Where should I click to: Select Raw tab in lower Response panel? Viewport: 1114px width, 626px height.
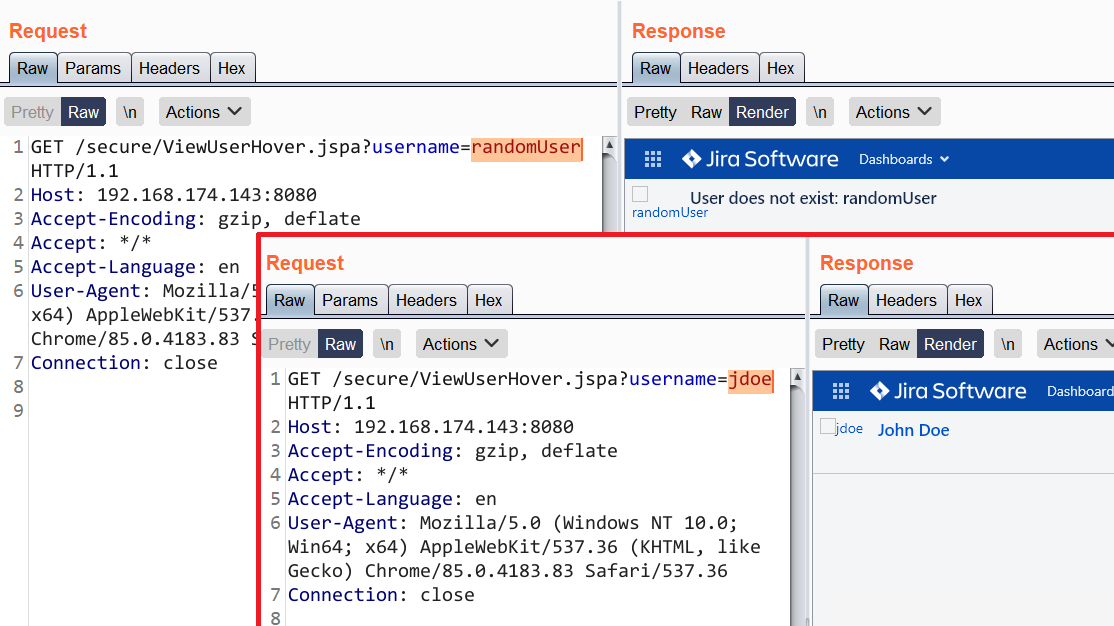[x=843, y=301]
